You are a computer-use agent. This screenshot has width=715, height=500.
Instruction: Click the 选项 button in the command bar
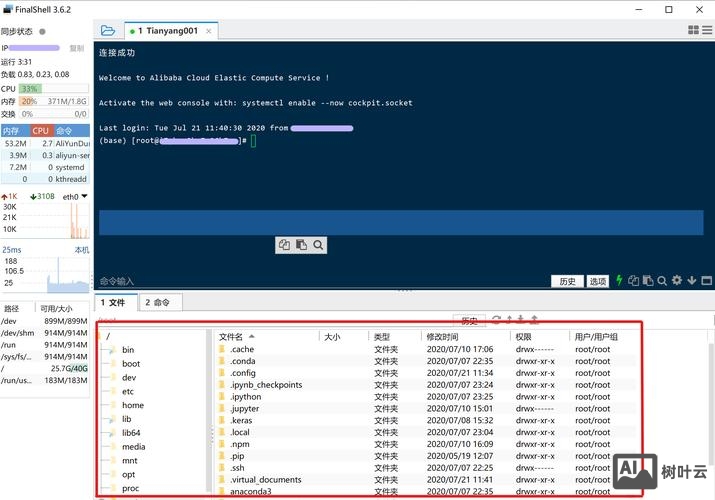597,282
